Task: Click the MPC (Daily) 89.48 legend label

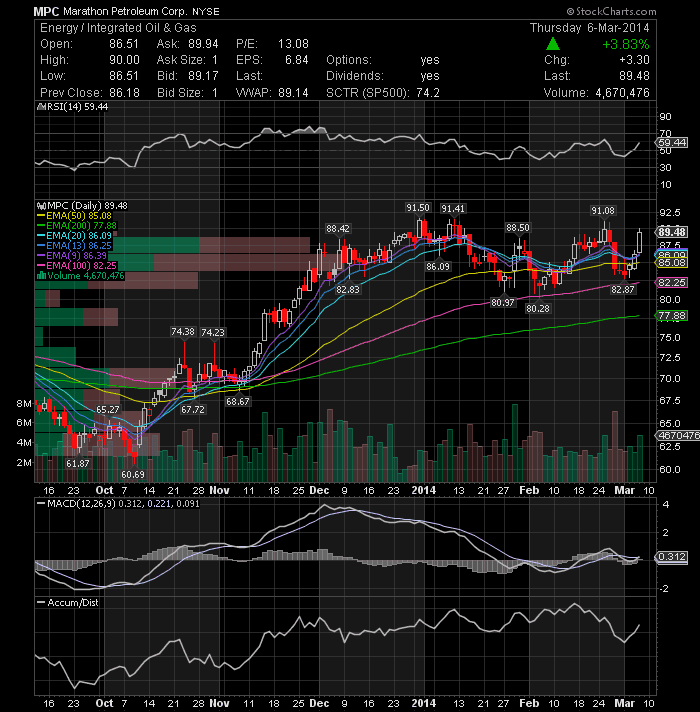Action: pos(82,206)
